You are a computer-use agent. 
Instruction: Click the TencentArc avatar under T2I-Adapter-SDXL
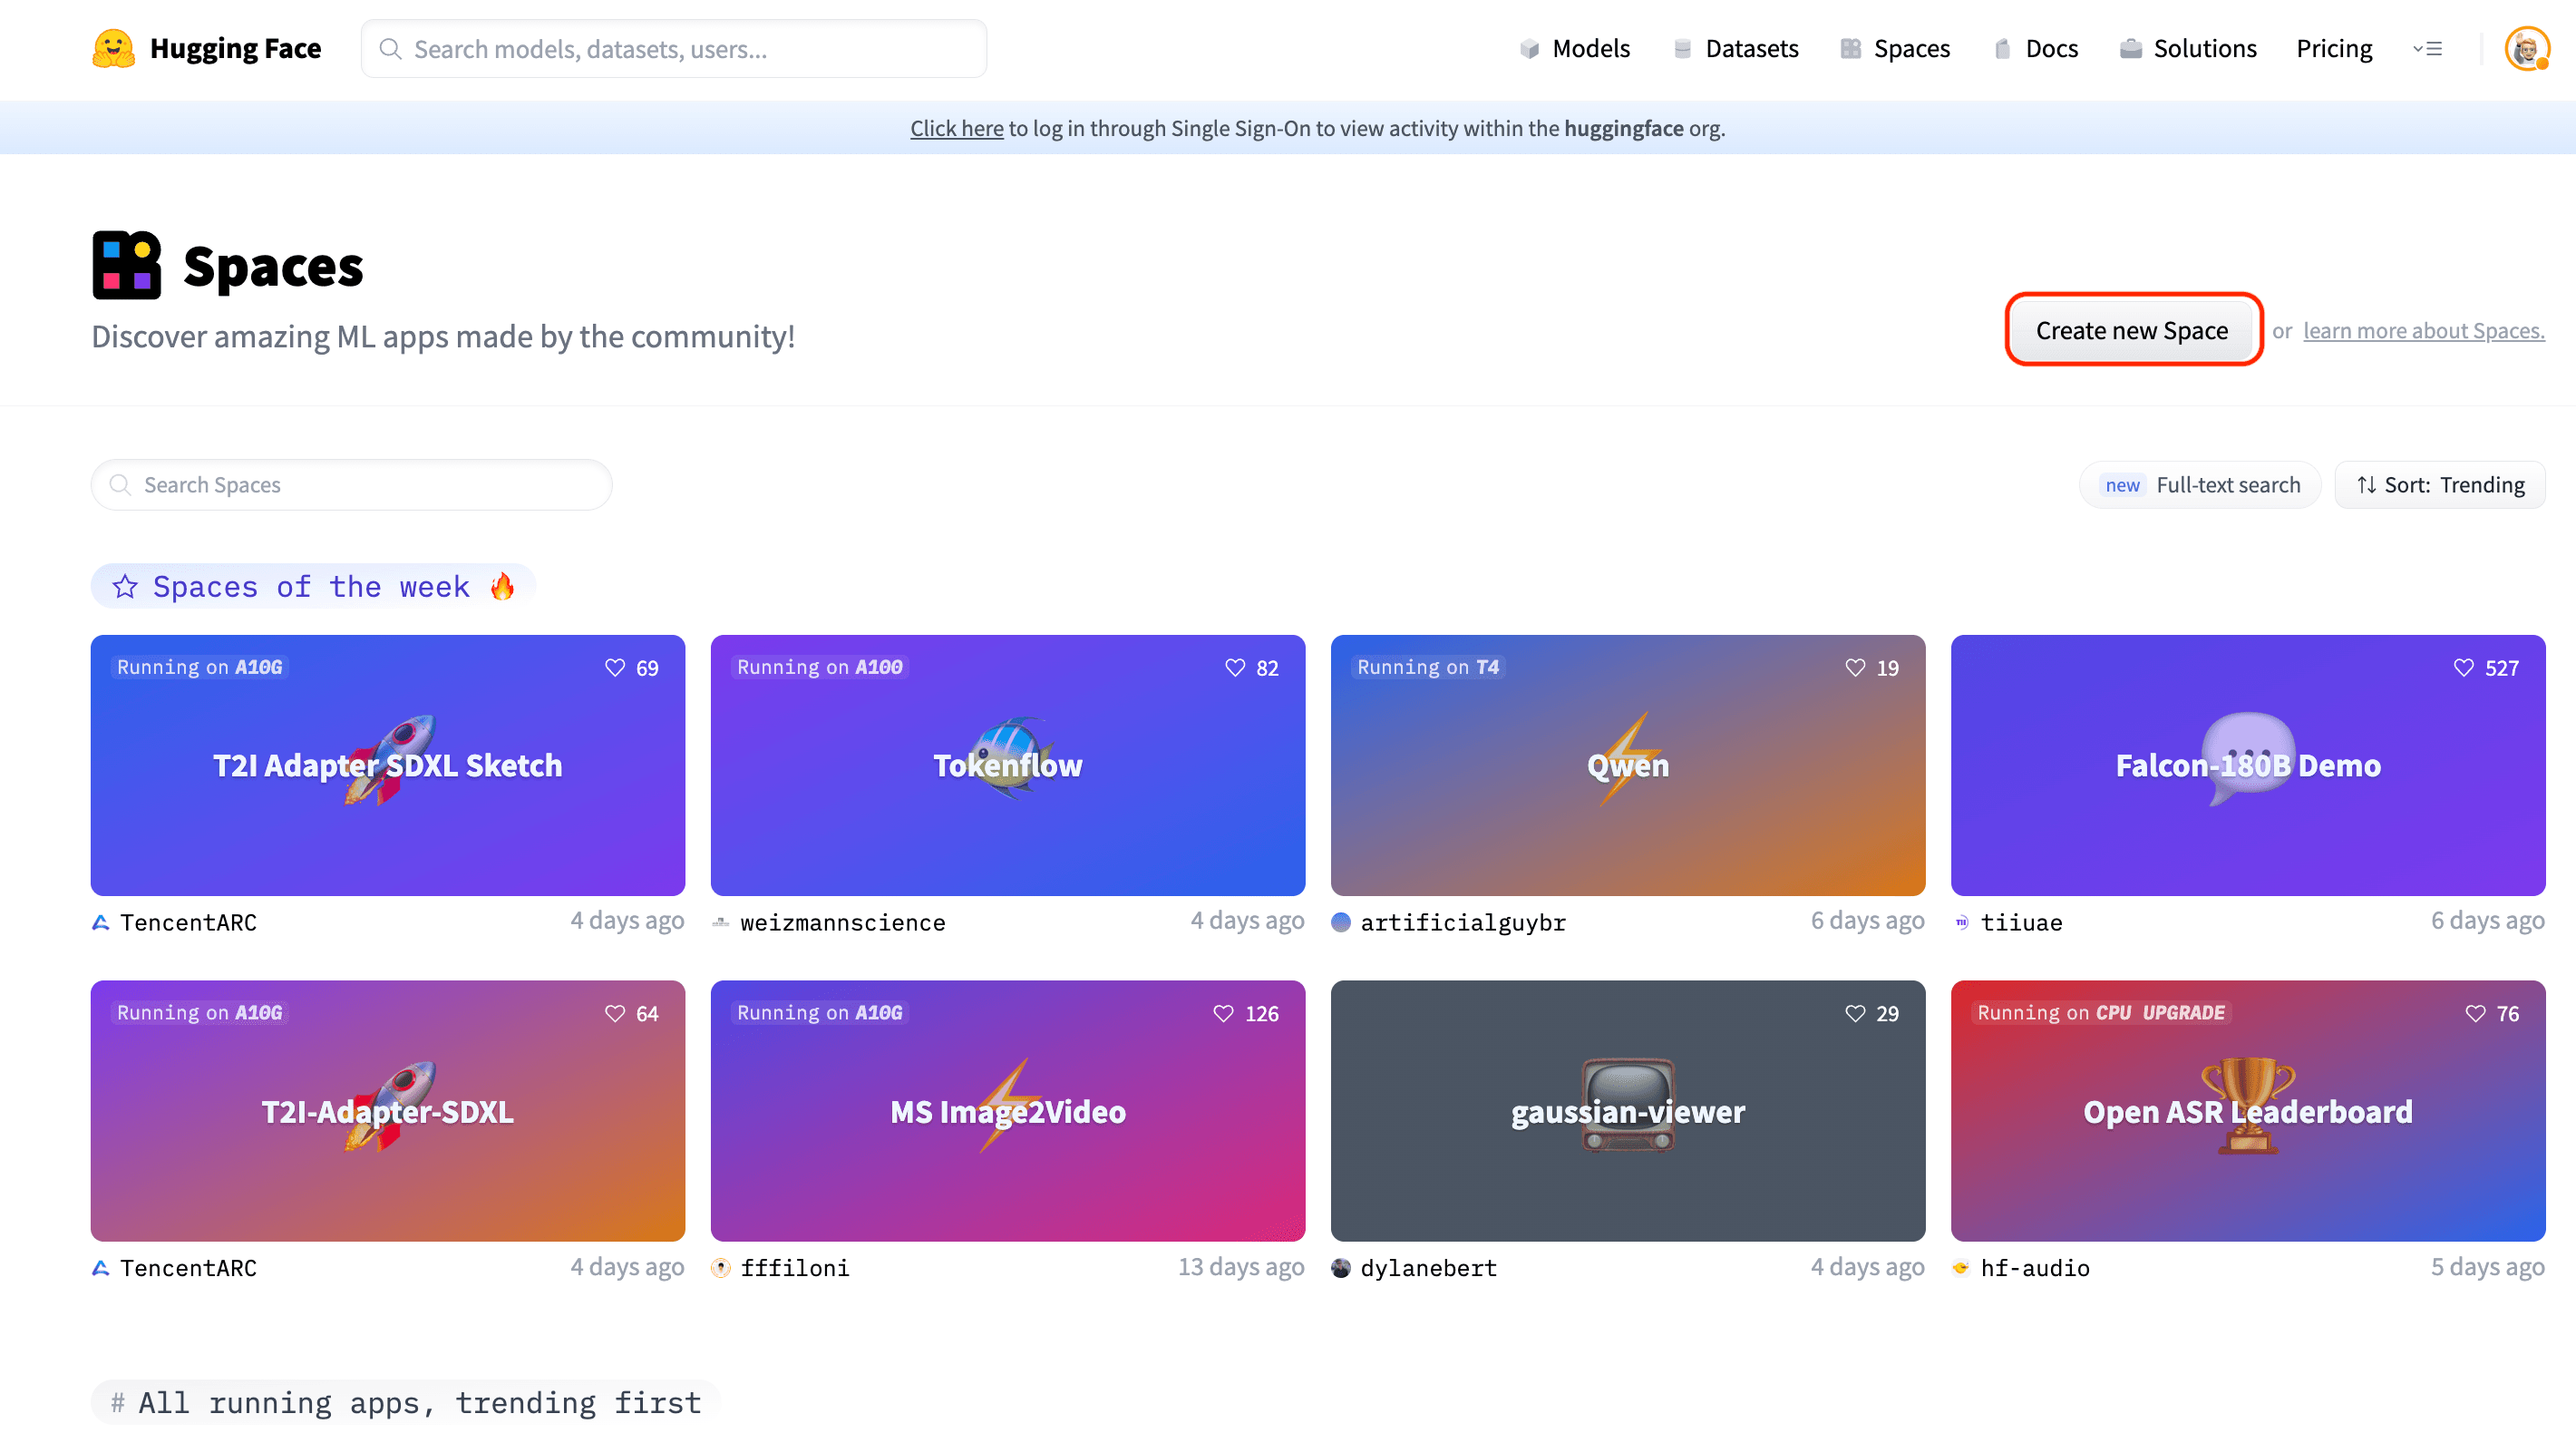point(101,1268)
